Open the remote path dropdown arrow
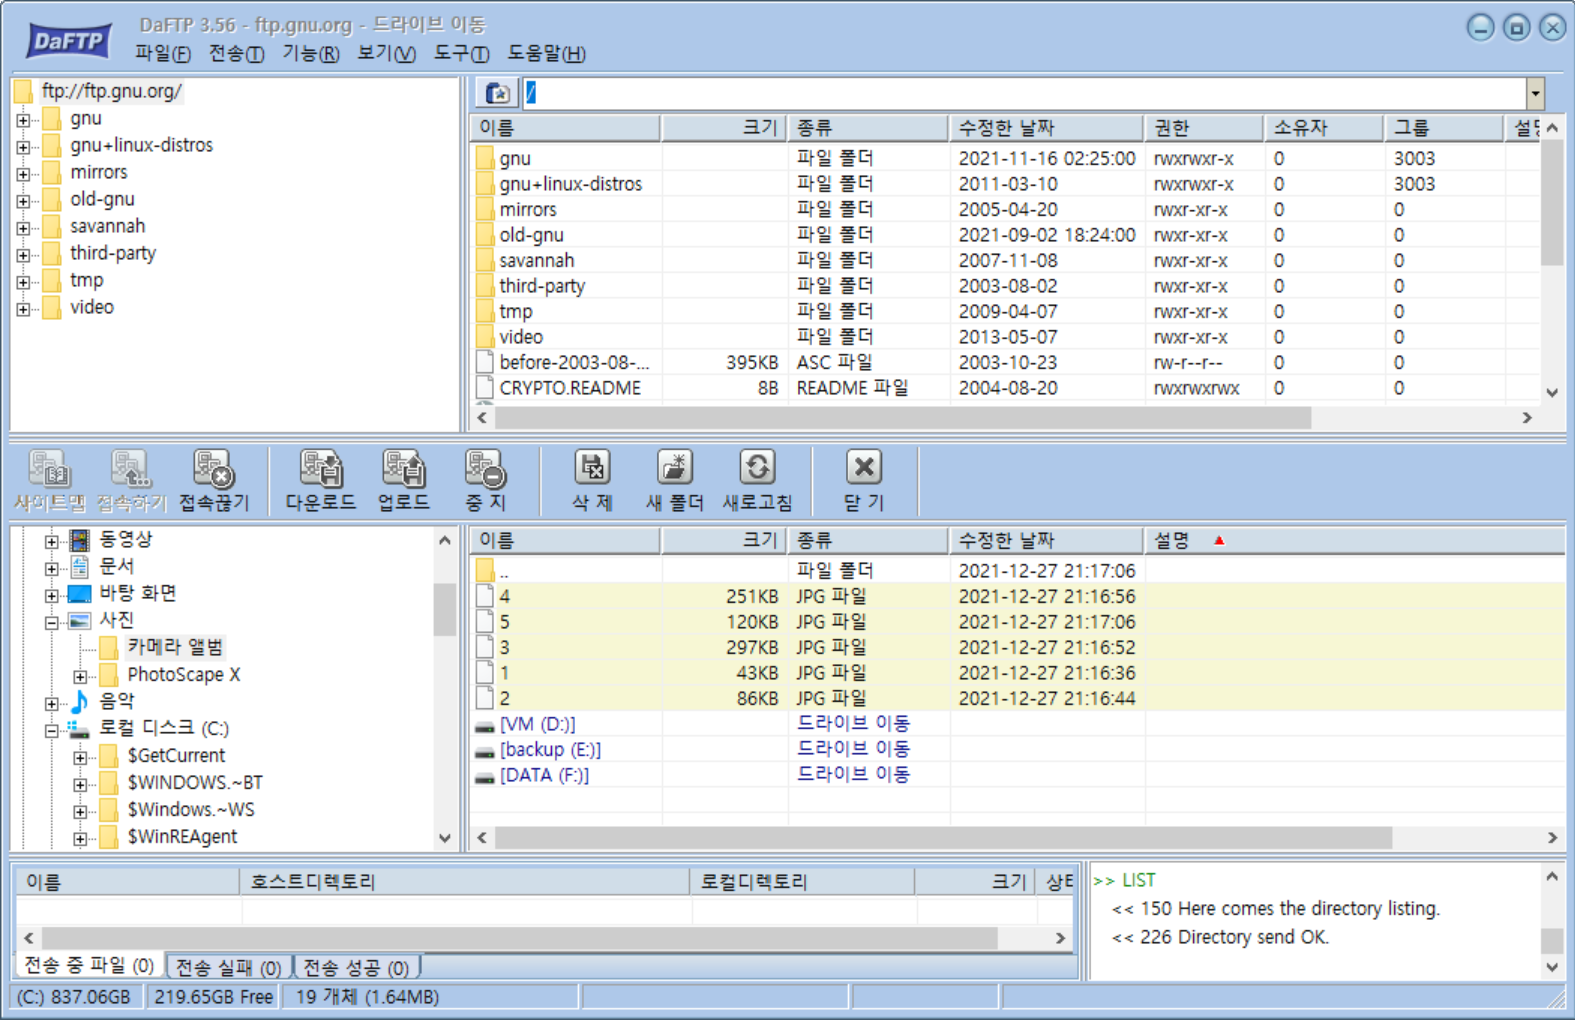The height and width of the screenshot is (1020, 1575). pyautogui.click(x=1534, y=93)
